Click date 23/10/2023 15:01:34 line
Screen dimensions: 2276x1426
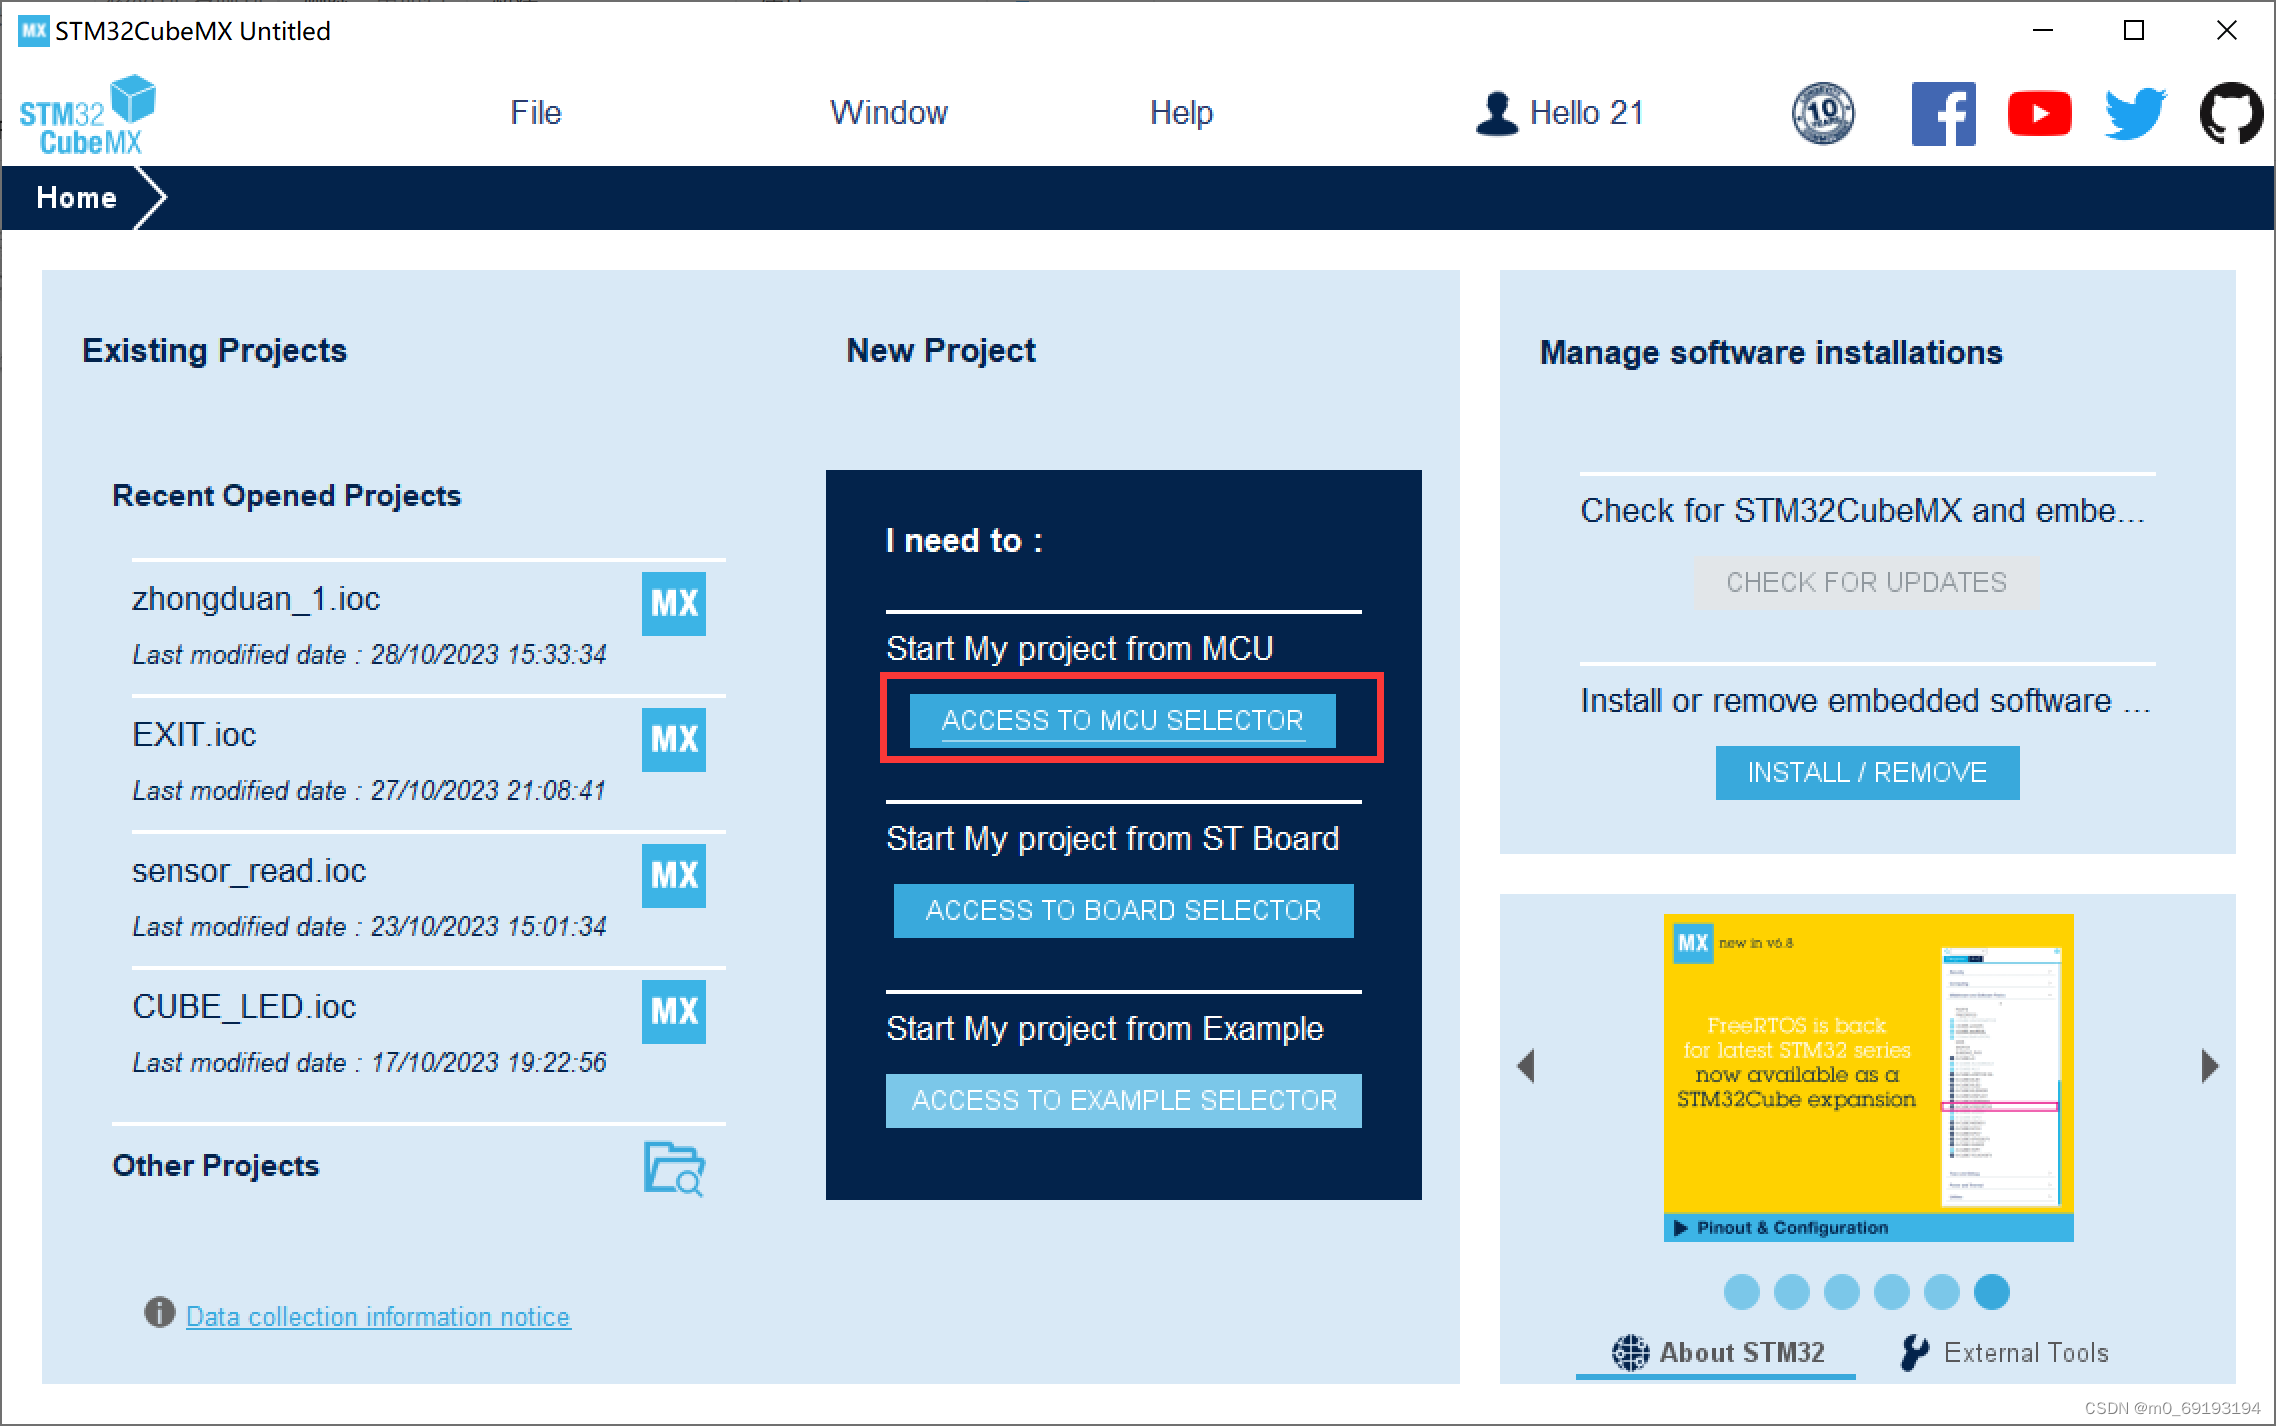pos(369,926)
